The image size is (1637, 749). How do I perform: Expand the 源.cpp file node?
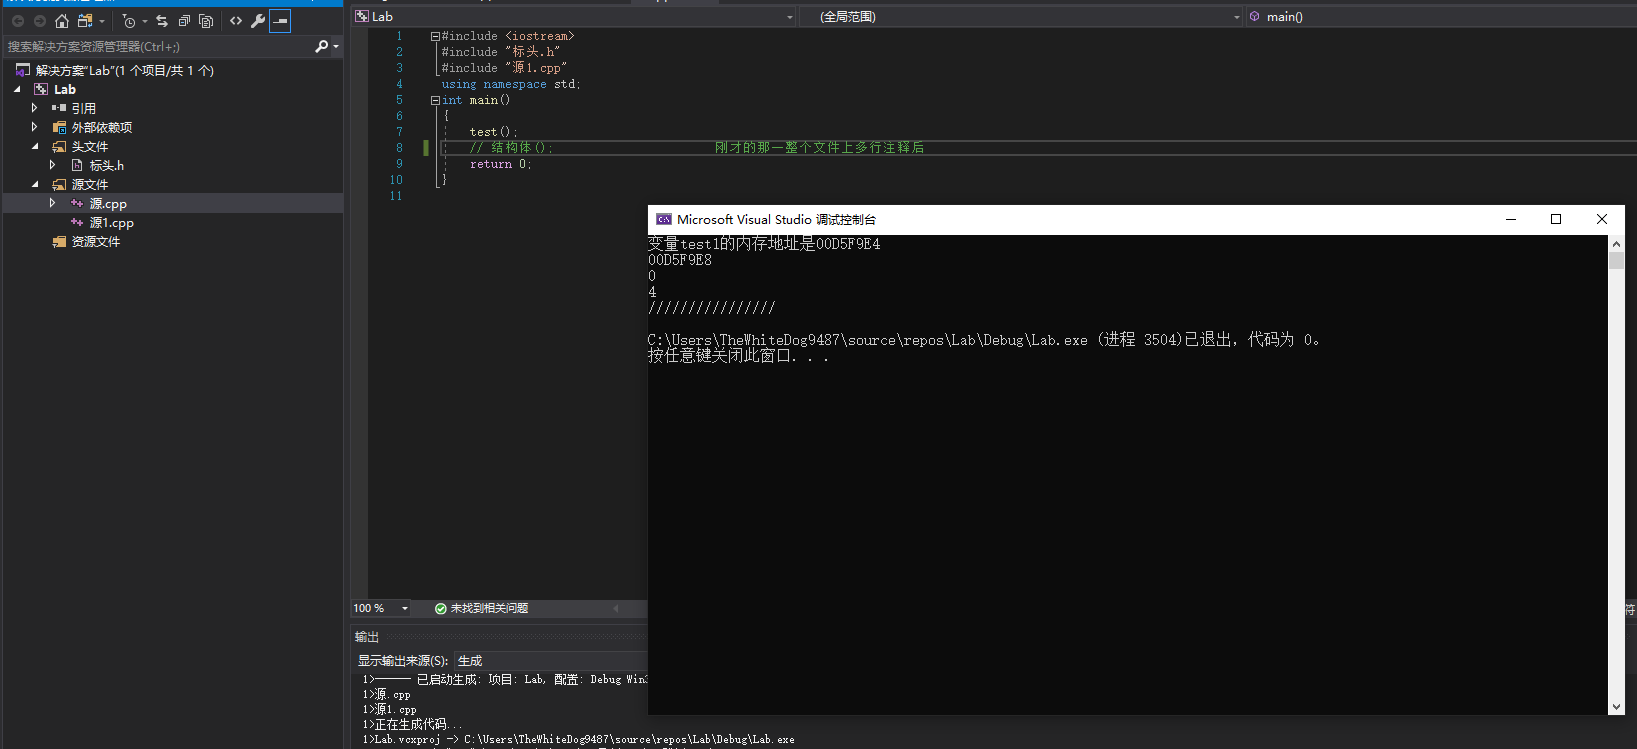(x=52, y=203)
